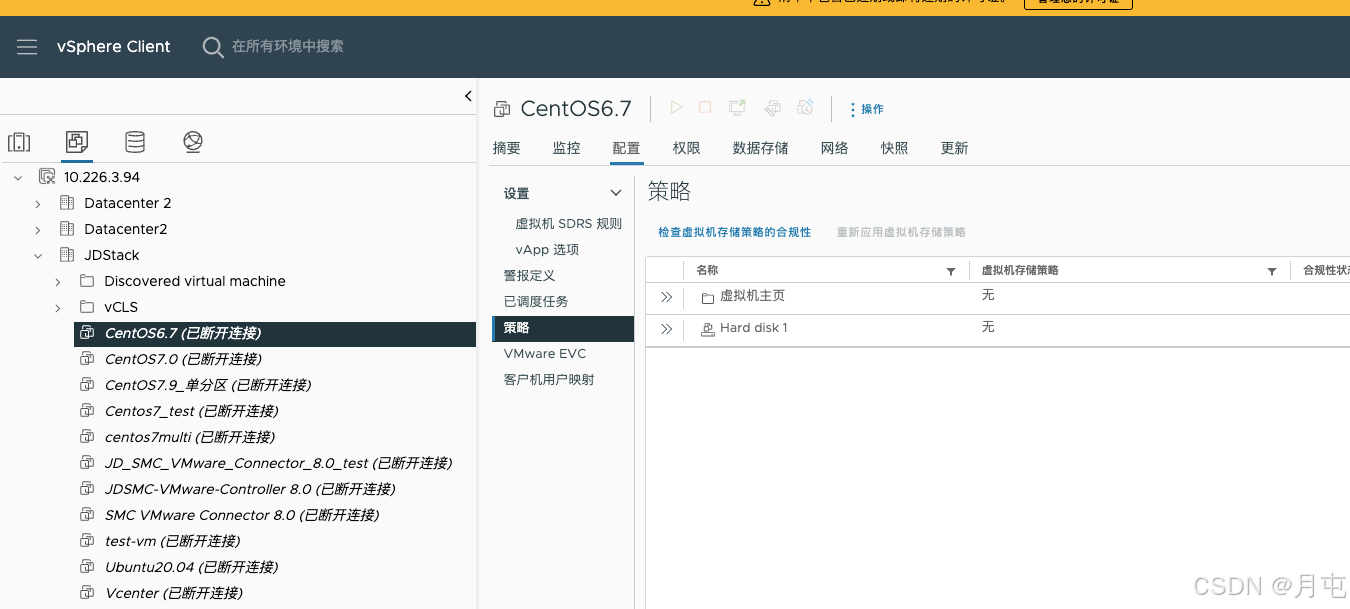1350x609 pixels.
Task: Collapse the 10.226.3.94 tree node
Action: pos(18,177)
